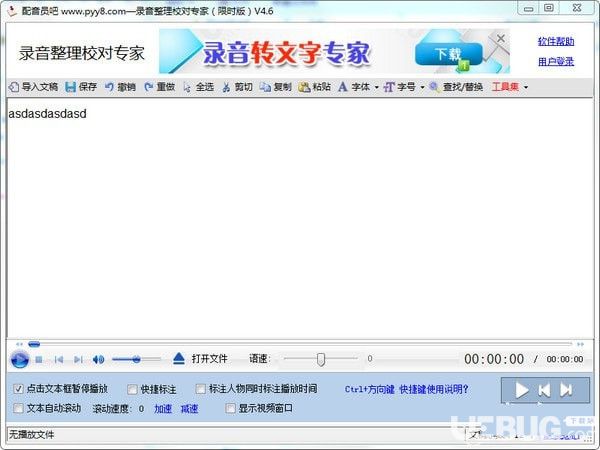Screen dimensions: 600x450
Task: Rewind using the left double-arrow on progress bar
Action: point(19,344)
